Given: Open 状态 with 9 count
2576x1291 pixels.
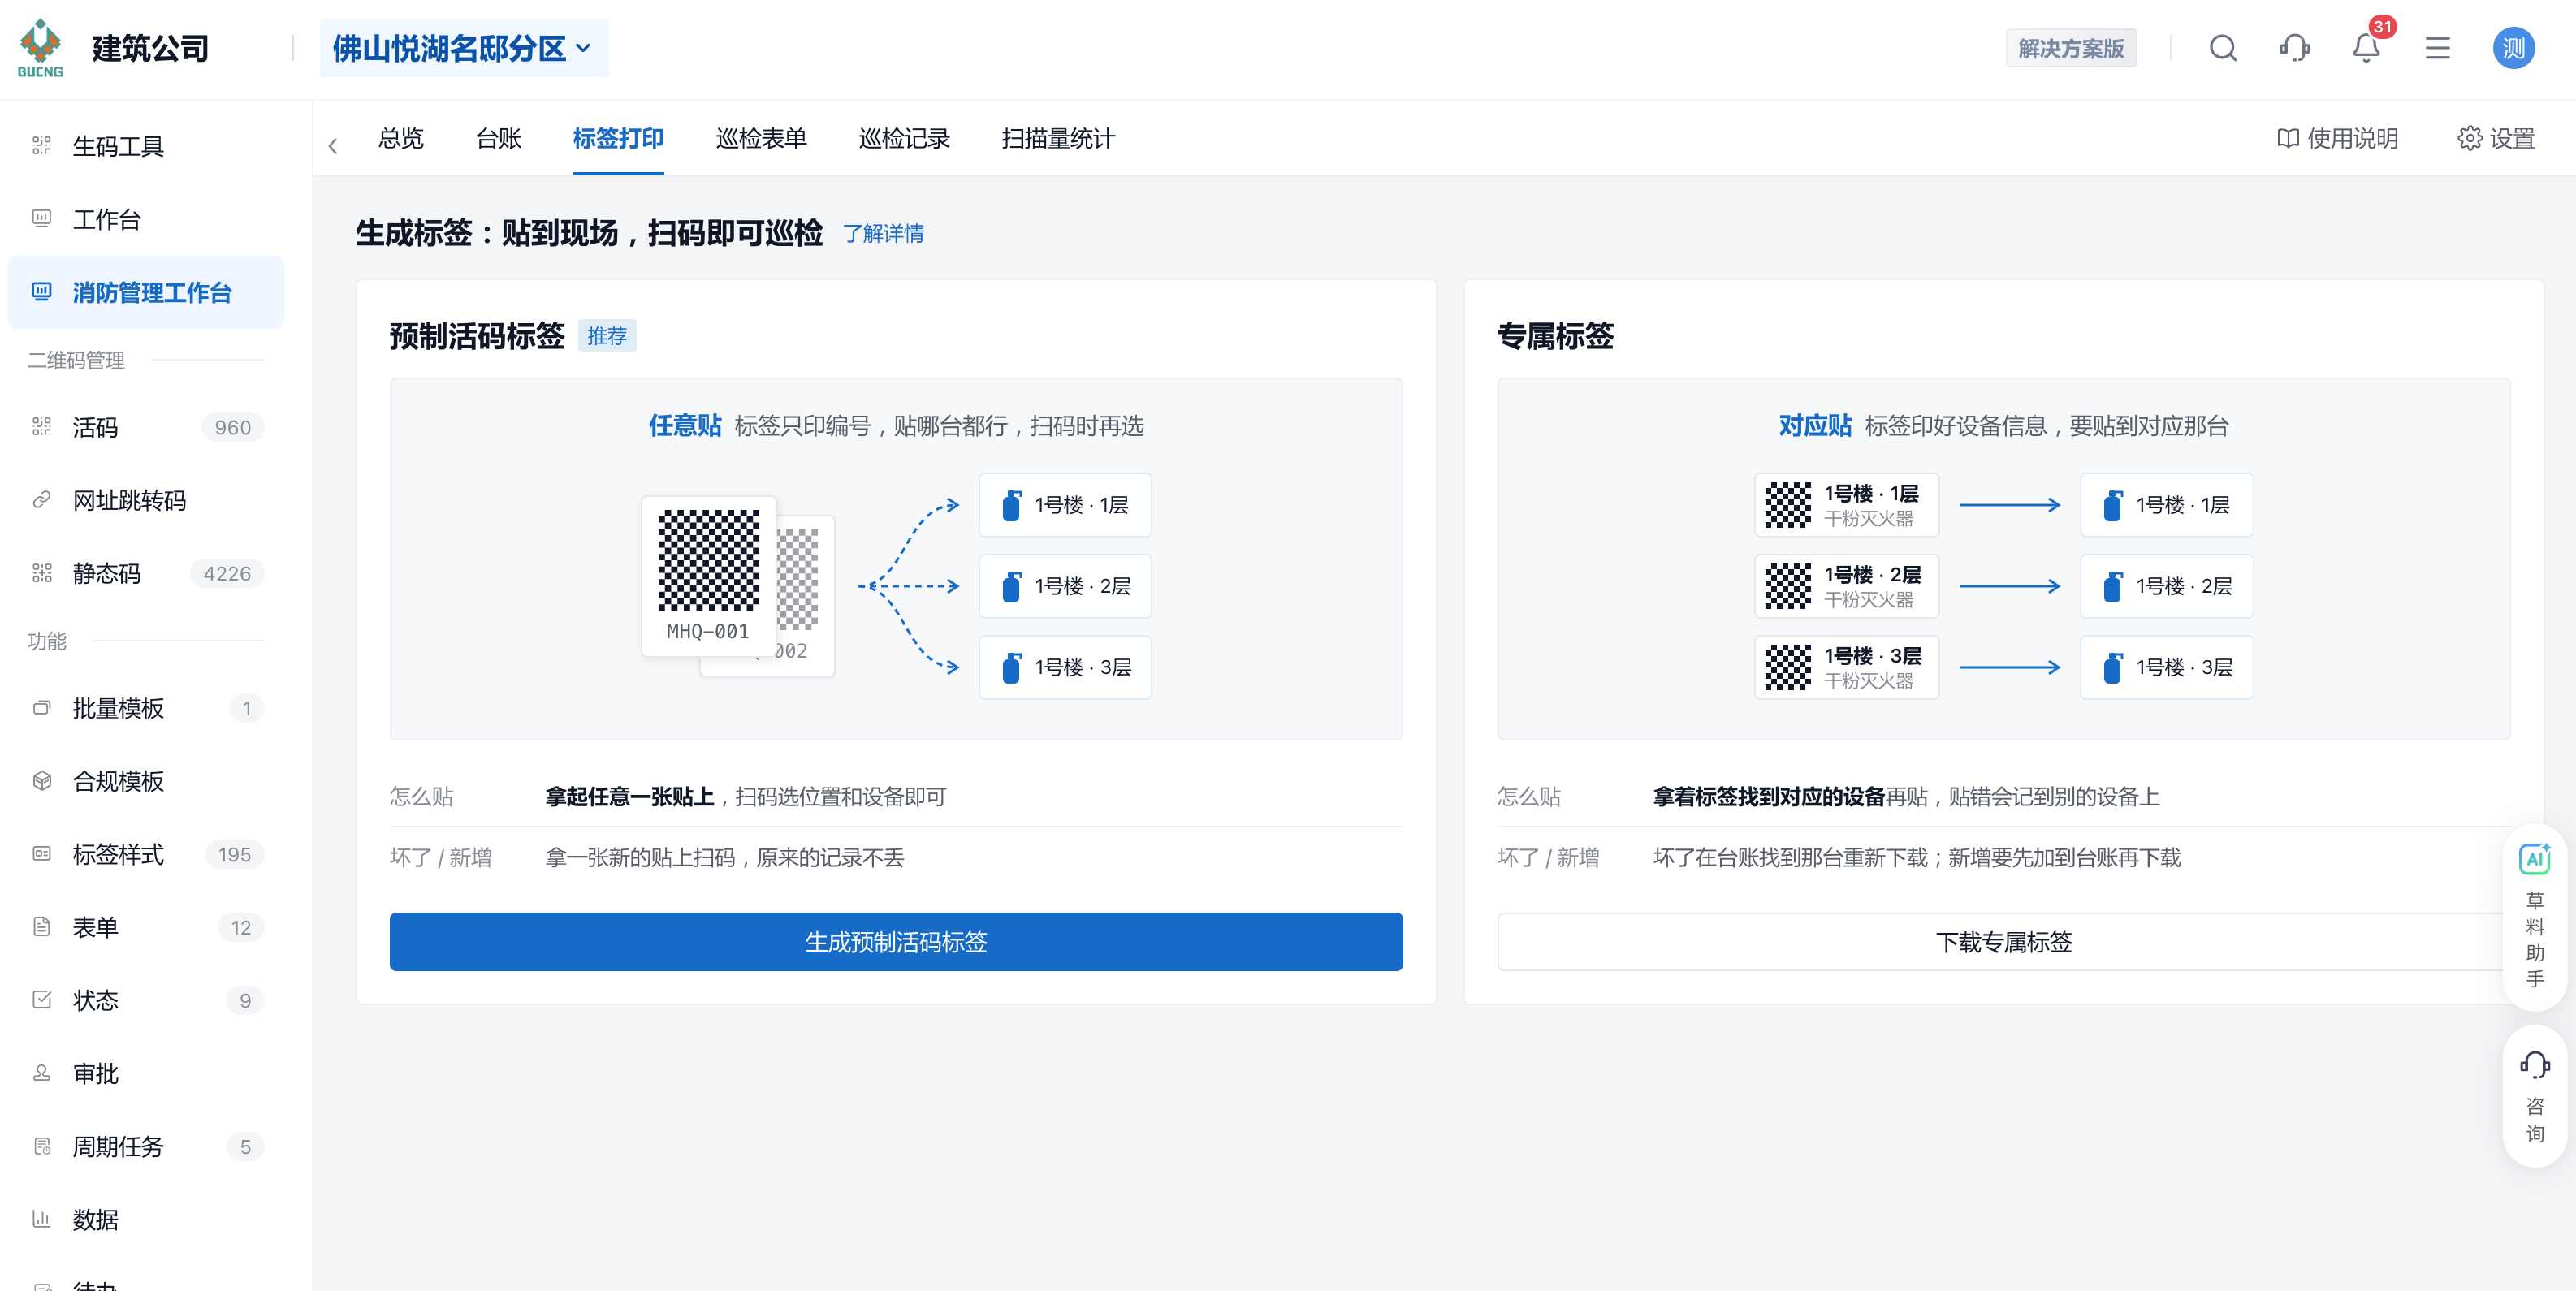Looking at the screenshot, I should (146, 1000).
